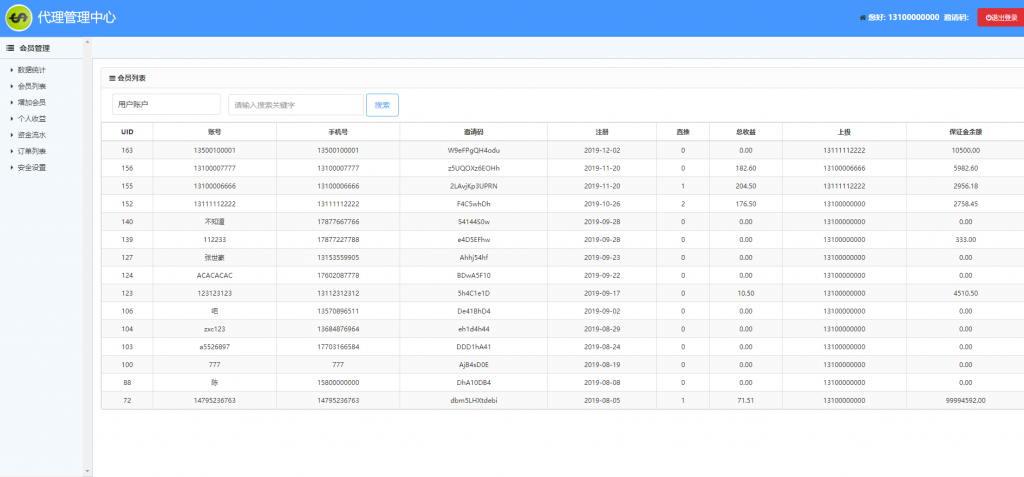1024x477 pixels.
Task: Open 会员列表 in the sidebar menu
Action: pos(32,86)
